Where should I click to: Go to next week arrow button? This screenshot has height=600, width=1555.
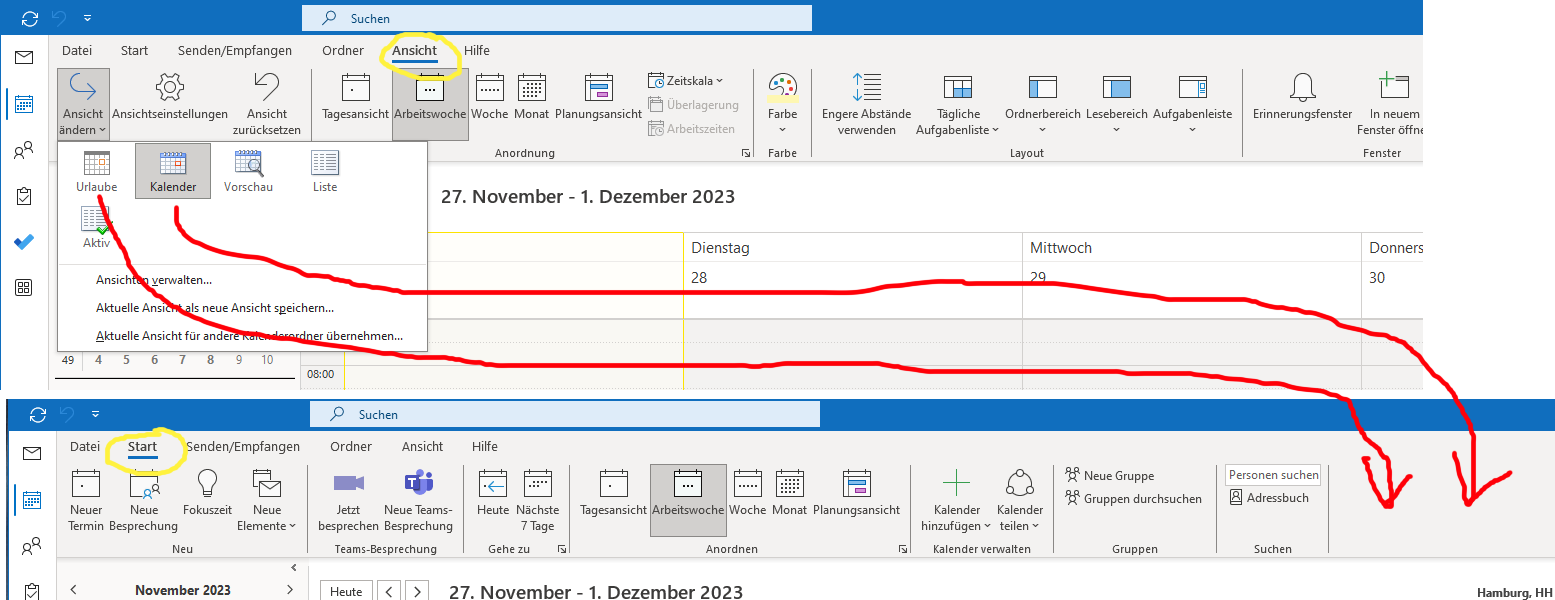click(418, 591)
